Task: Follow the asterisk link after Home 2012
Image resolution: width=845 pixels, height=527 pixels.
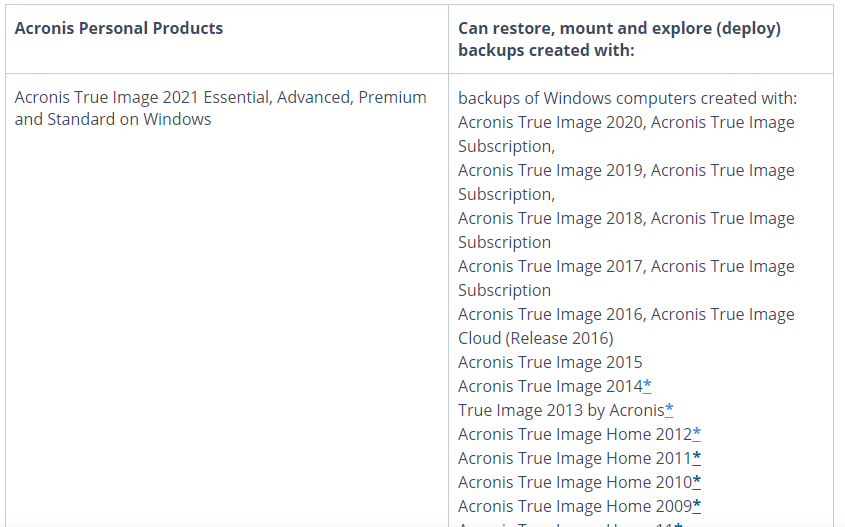Action: pos(697,434)
